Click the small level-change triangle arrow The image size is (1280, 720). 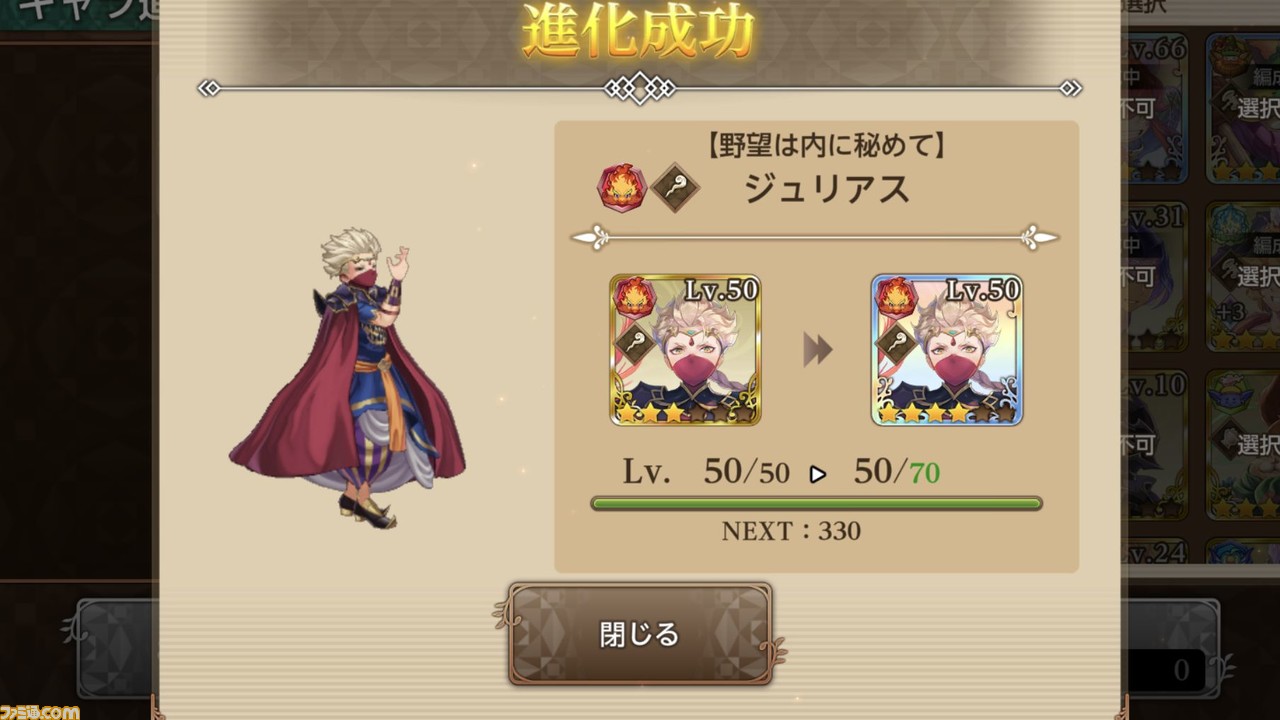point(818,474)
